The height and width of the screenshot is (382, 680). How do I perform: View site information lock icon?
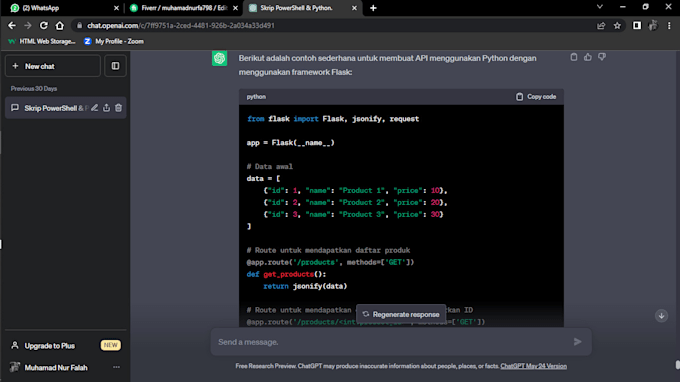(79, 26)
